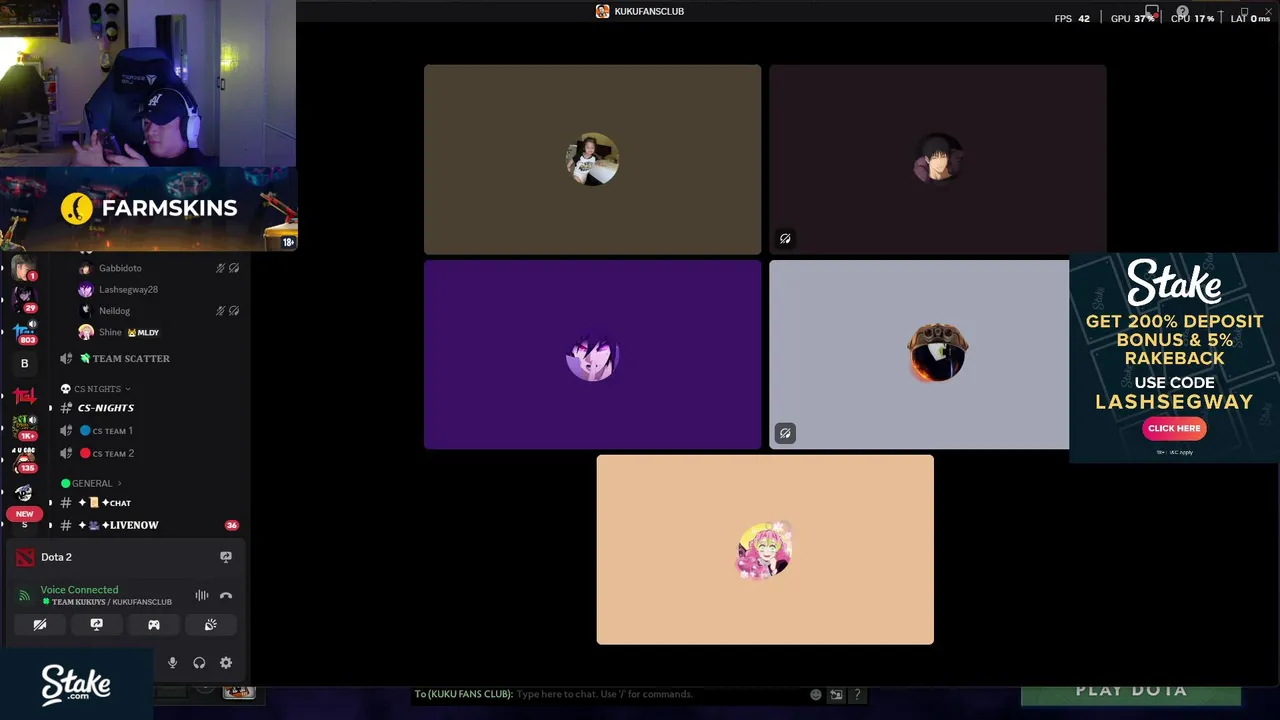Select the dark top-right participant tile
Viewport: 1280px width, 720px height.
click(x=938, y=160)
